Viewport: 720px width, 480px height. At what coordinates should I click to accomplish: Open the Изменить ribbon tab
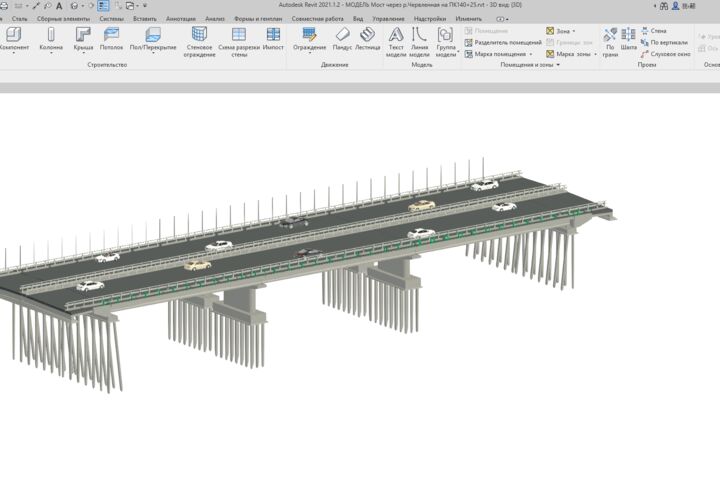click(x=468, y=19)
